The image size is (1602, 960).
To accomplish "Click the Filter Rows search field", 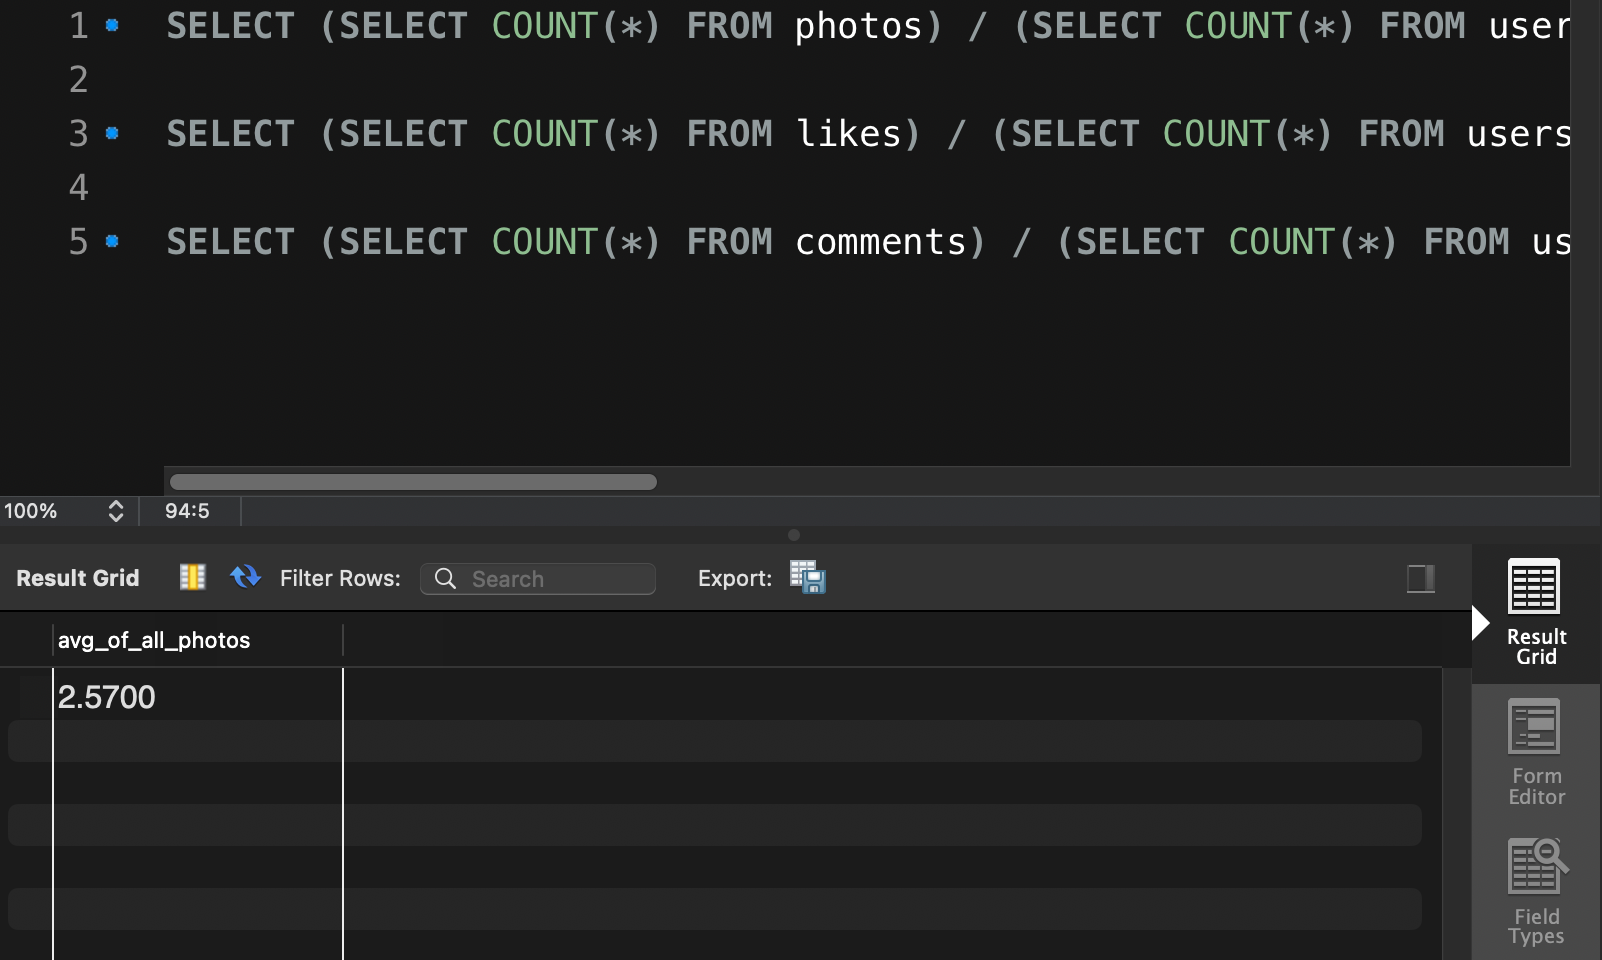I will [x=538, y=579].
